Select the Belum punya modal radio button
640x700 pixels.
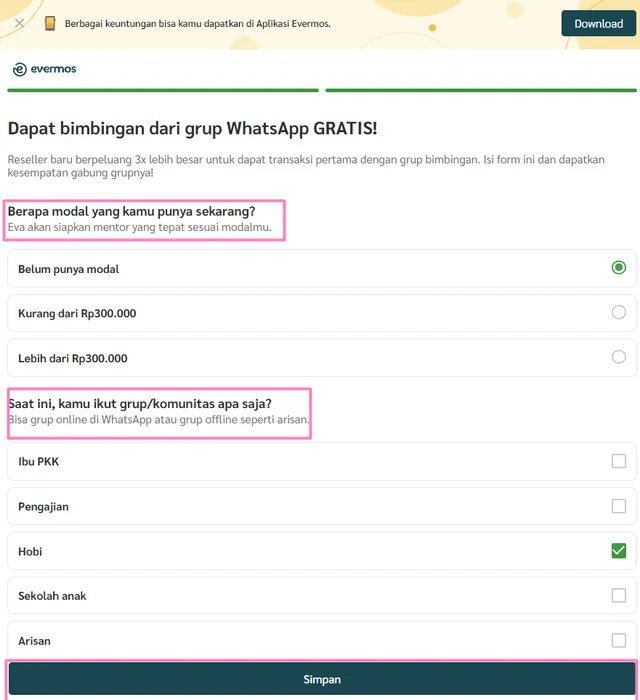tap(618, 268)
